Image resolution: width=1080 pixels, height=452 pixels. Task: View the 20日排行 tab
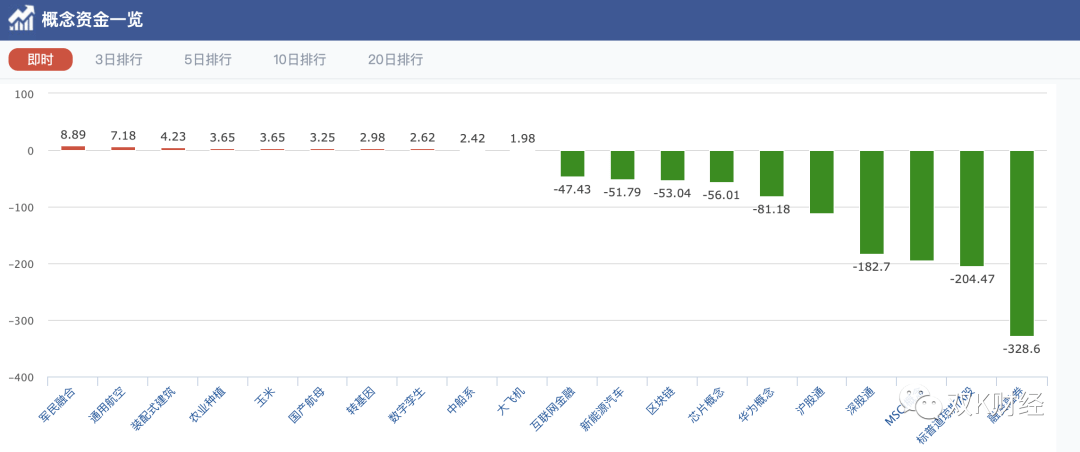click(395, 59)
